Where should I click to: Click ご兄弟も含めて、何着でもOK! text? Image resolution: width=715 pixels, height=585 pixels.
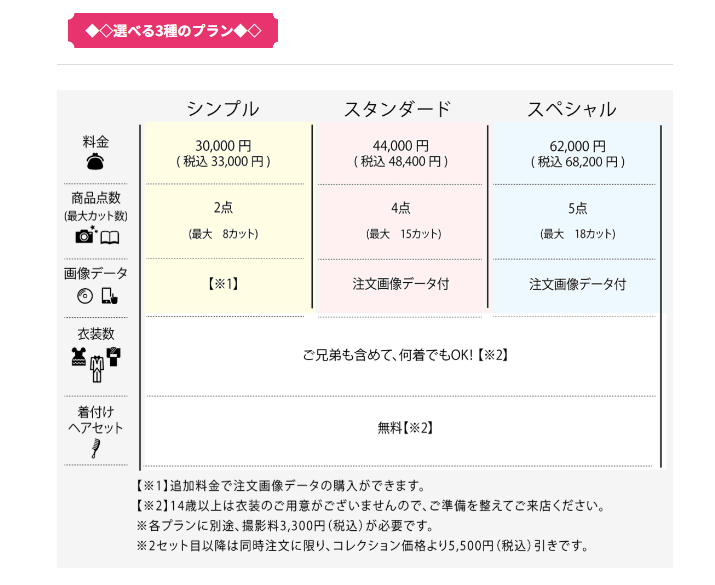point(389,355)
